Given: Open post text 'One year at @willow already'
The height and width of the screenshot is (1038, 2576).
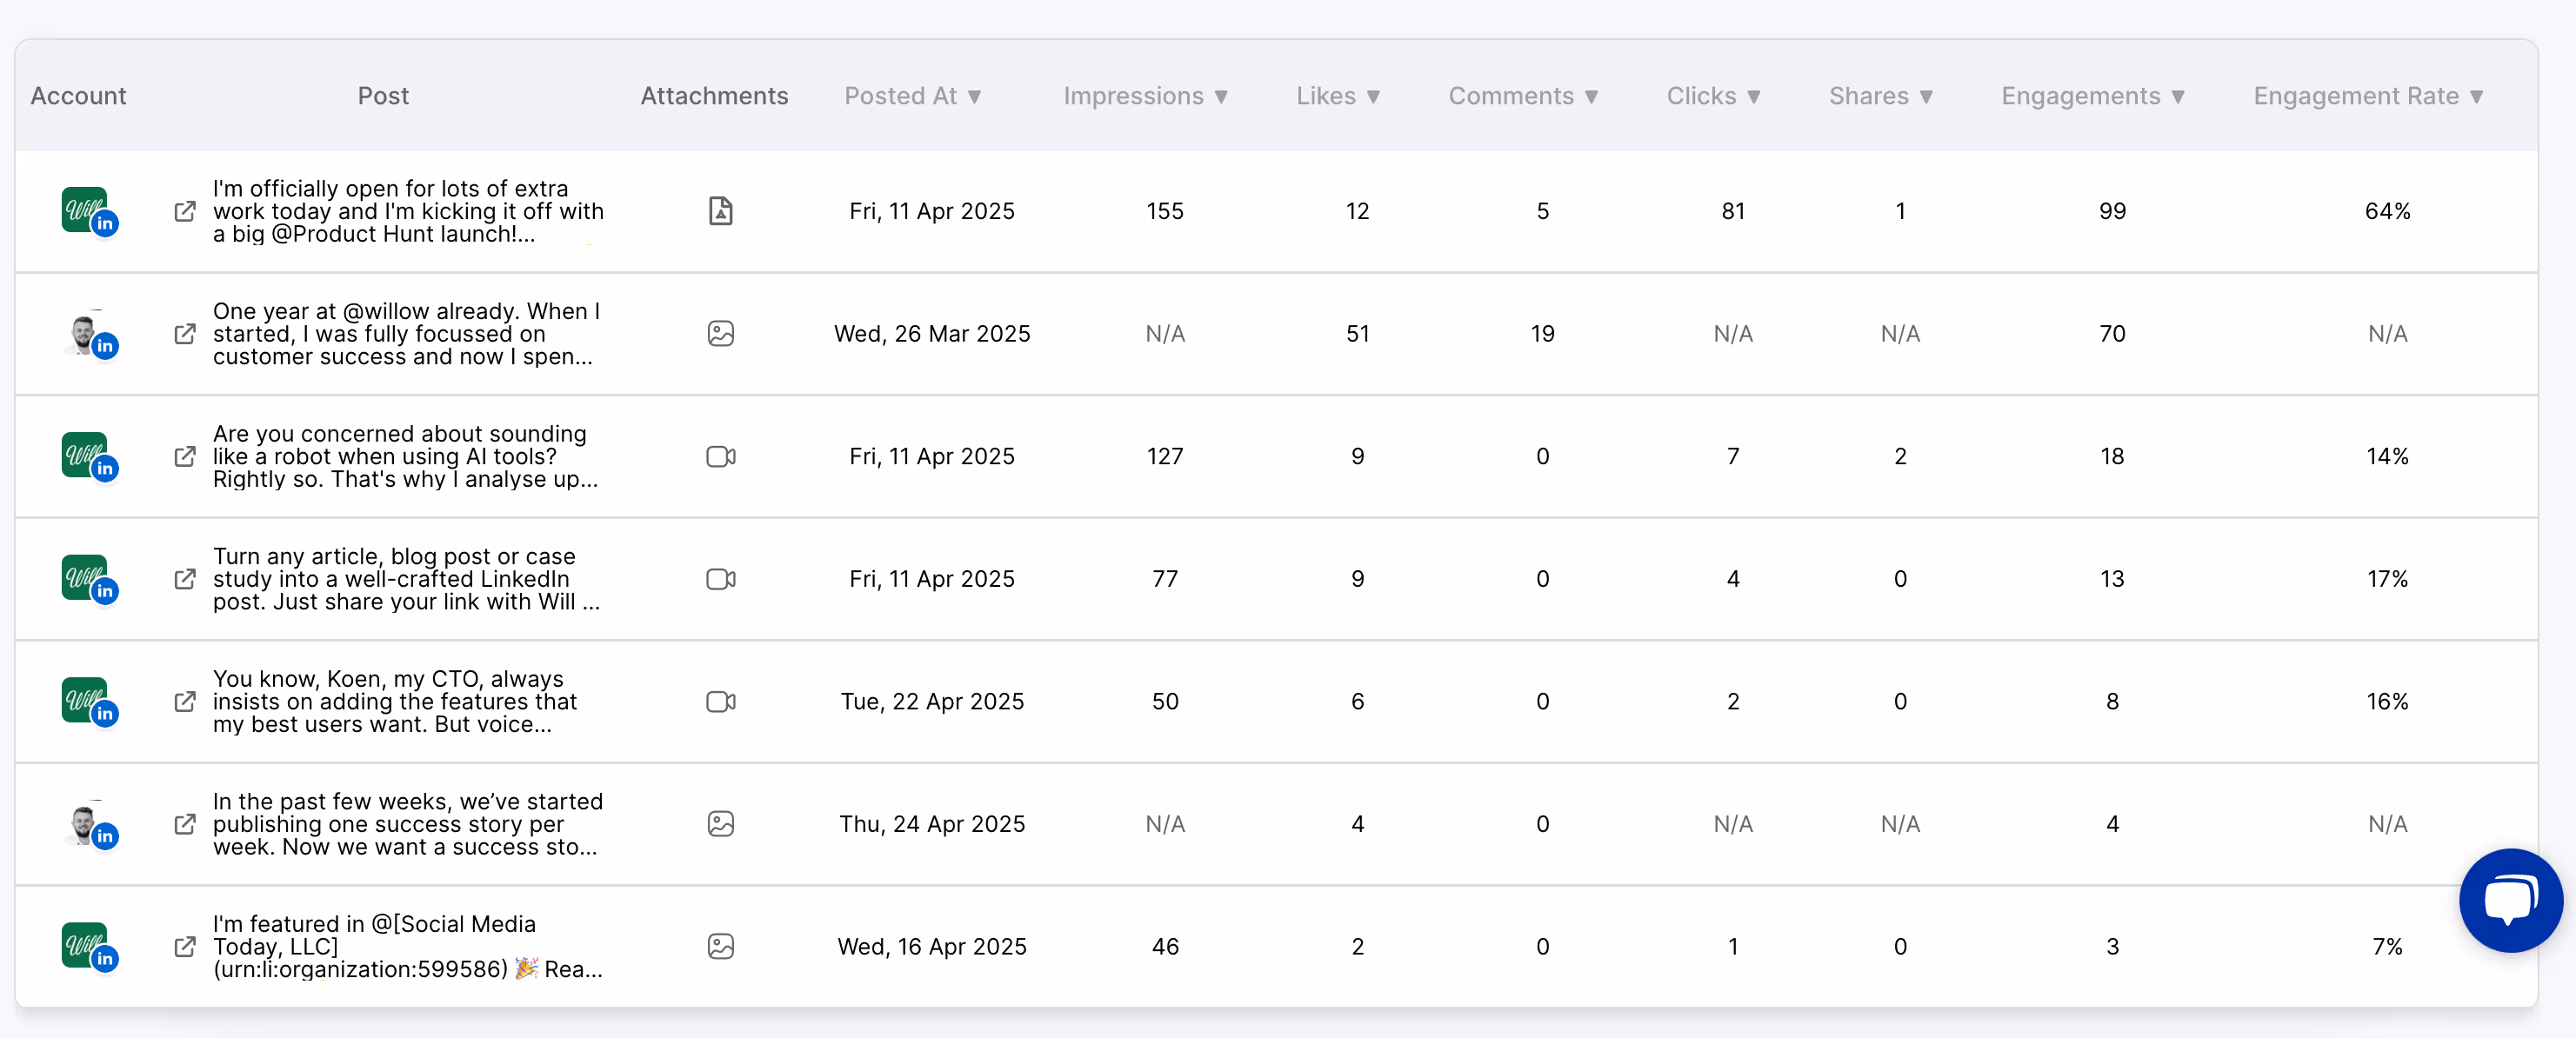Looking at the screenshot, I should click(x=406, y=334).
